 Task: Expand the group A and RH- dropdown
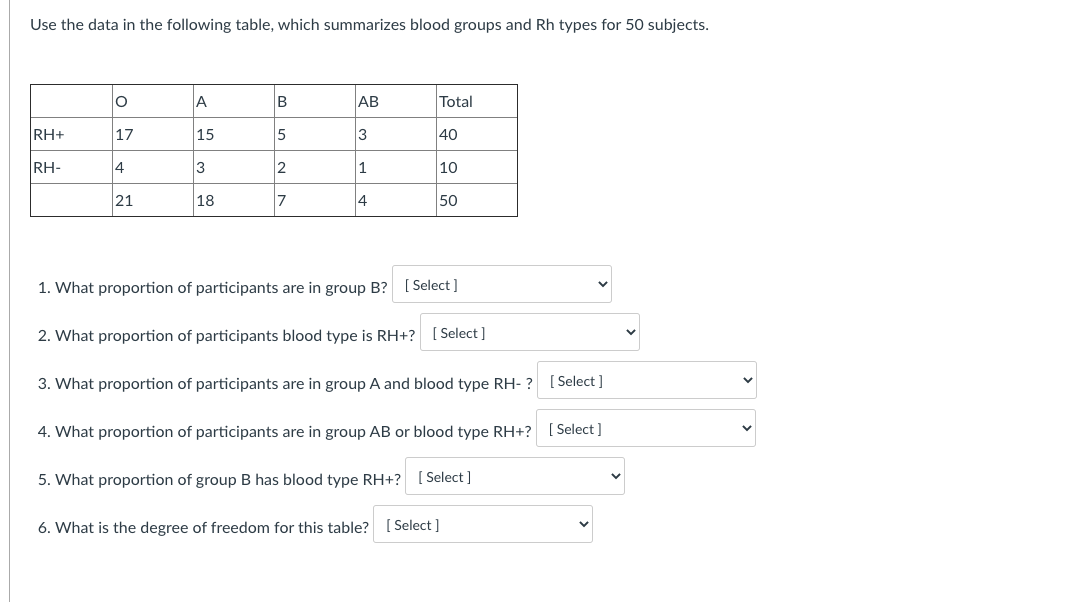[646, 381]
